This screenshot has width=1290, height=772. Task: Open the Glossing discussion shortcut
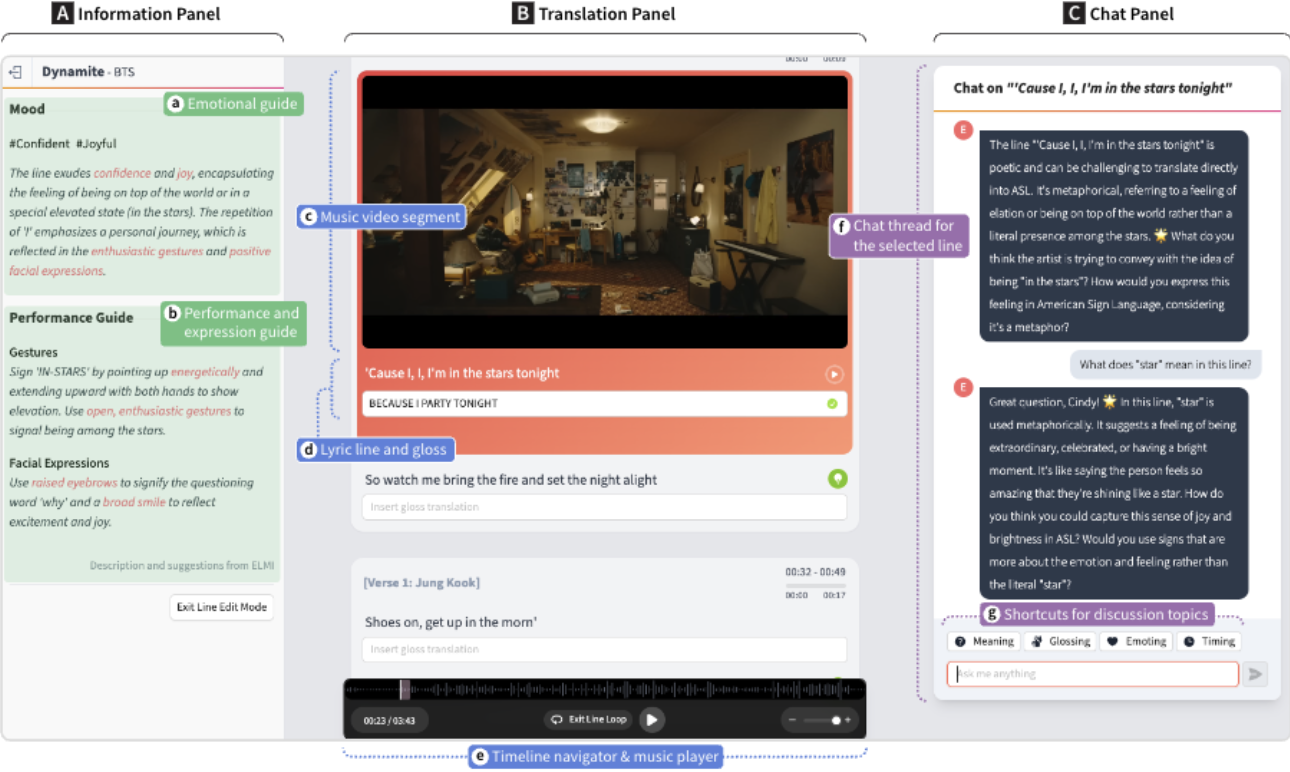click(1060, 641)
